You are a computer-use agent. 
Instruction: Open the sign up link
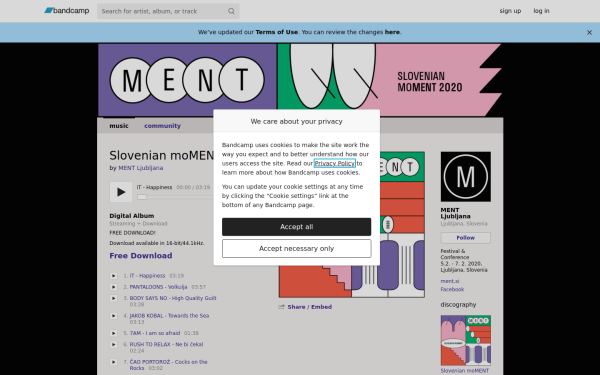[510, 11]
